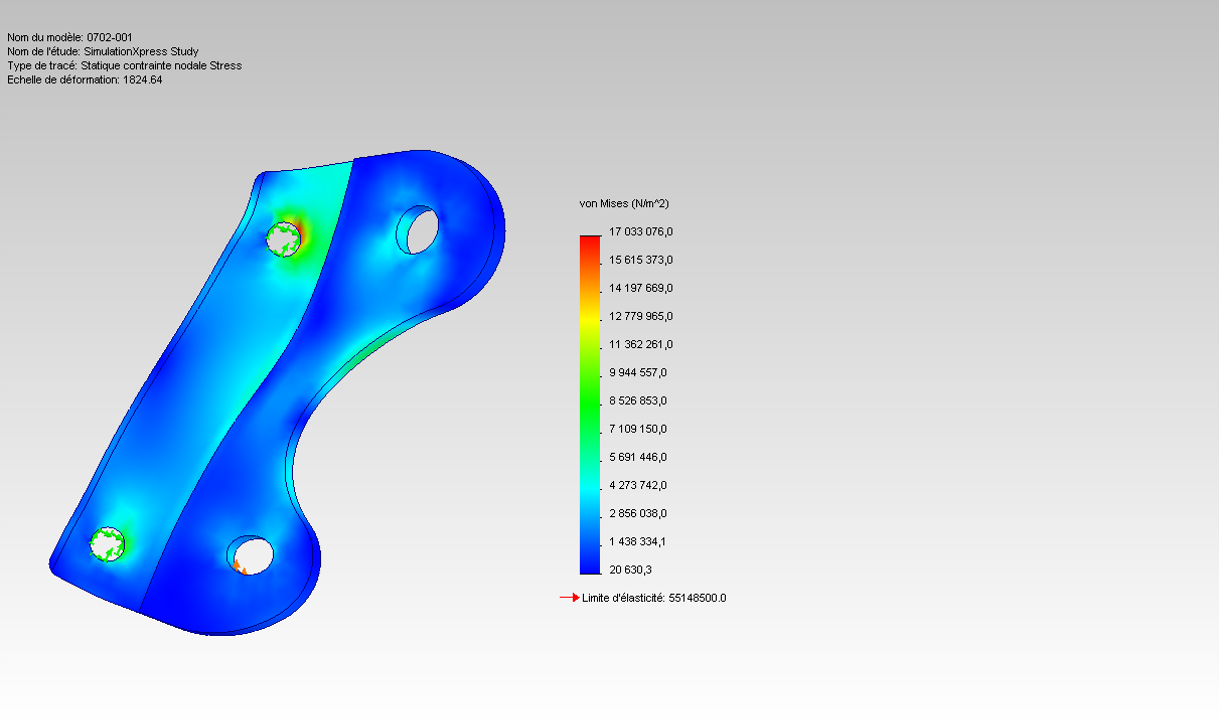Select the green fixture arrows in upper-left hole
Viewport: 1219px width, 726px height.
pyautogui.click(x=283, y=238)
